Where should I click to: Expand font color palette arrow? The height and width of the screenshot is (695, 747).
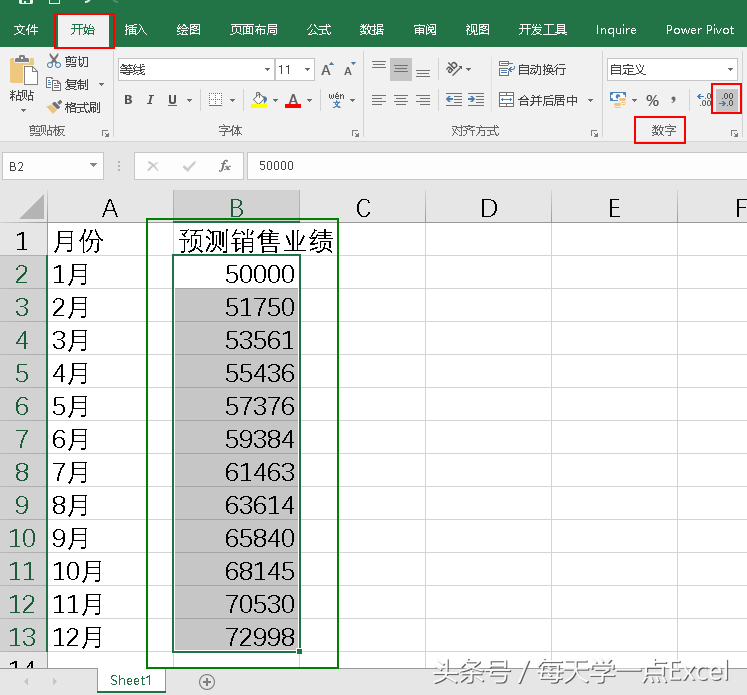click(x=310, y=100)
